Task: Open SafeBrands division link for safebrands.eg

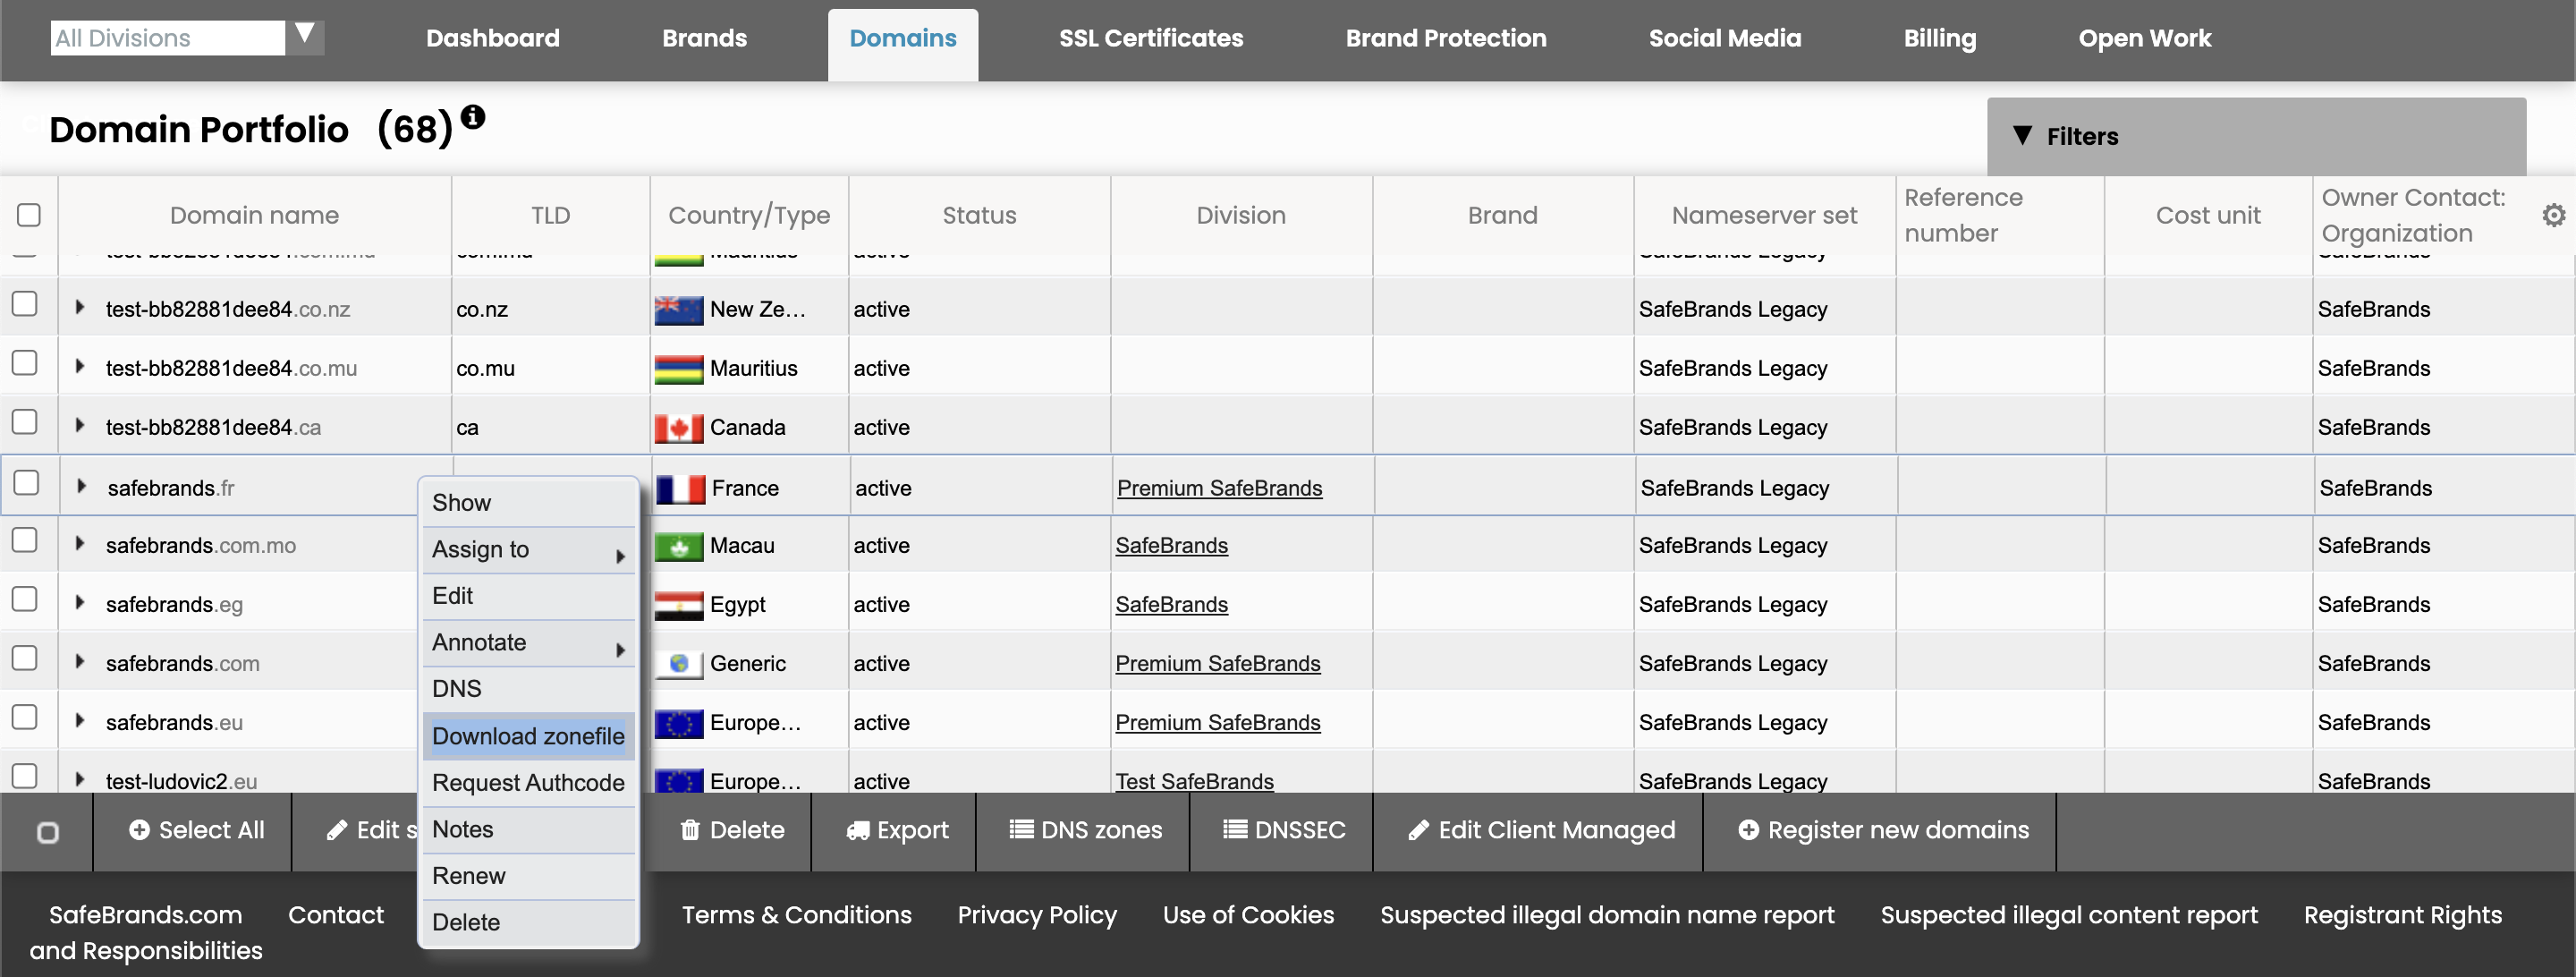Action: coord(1171,605)
